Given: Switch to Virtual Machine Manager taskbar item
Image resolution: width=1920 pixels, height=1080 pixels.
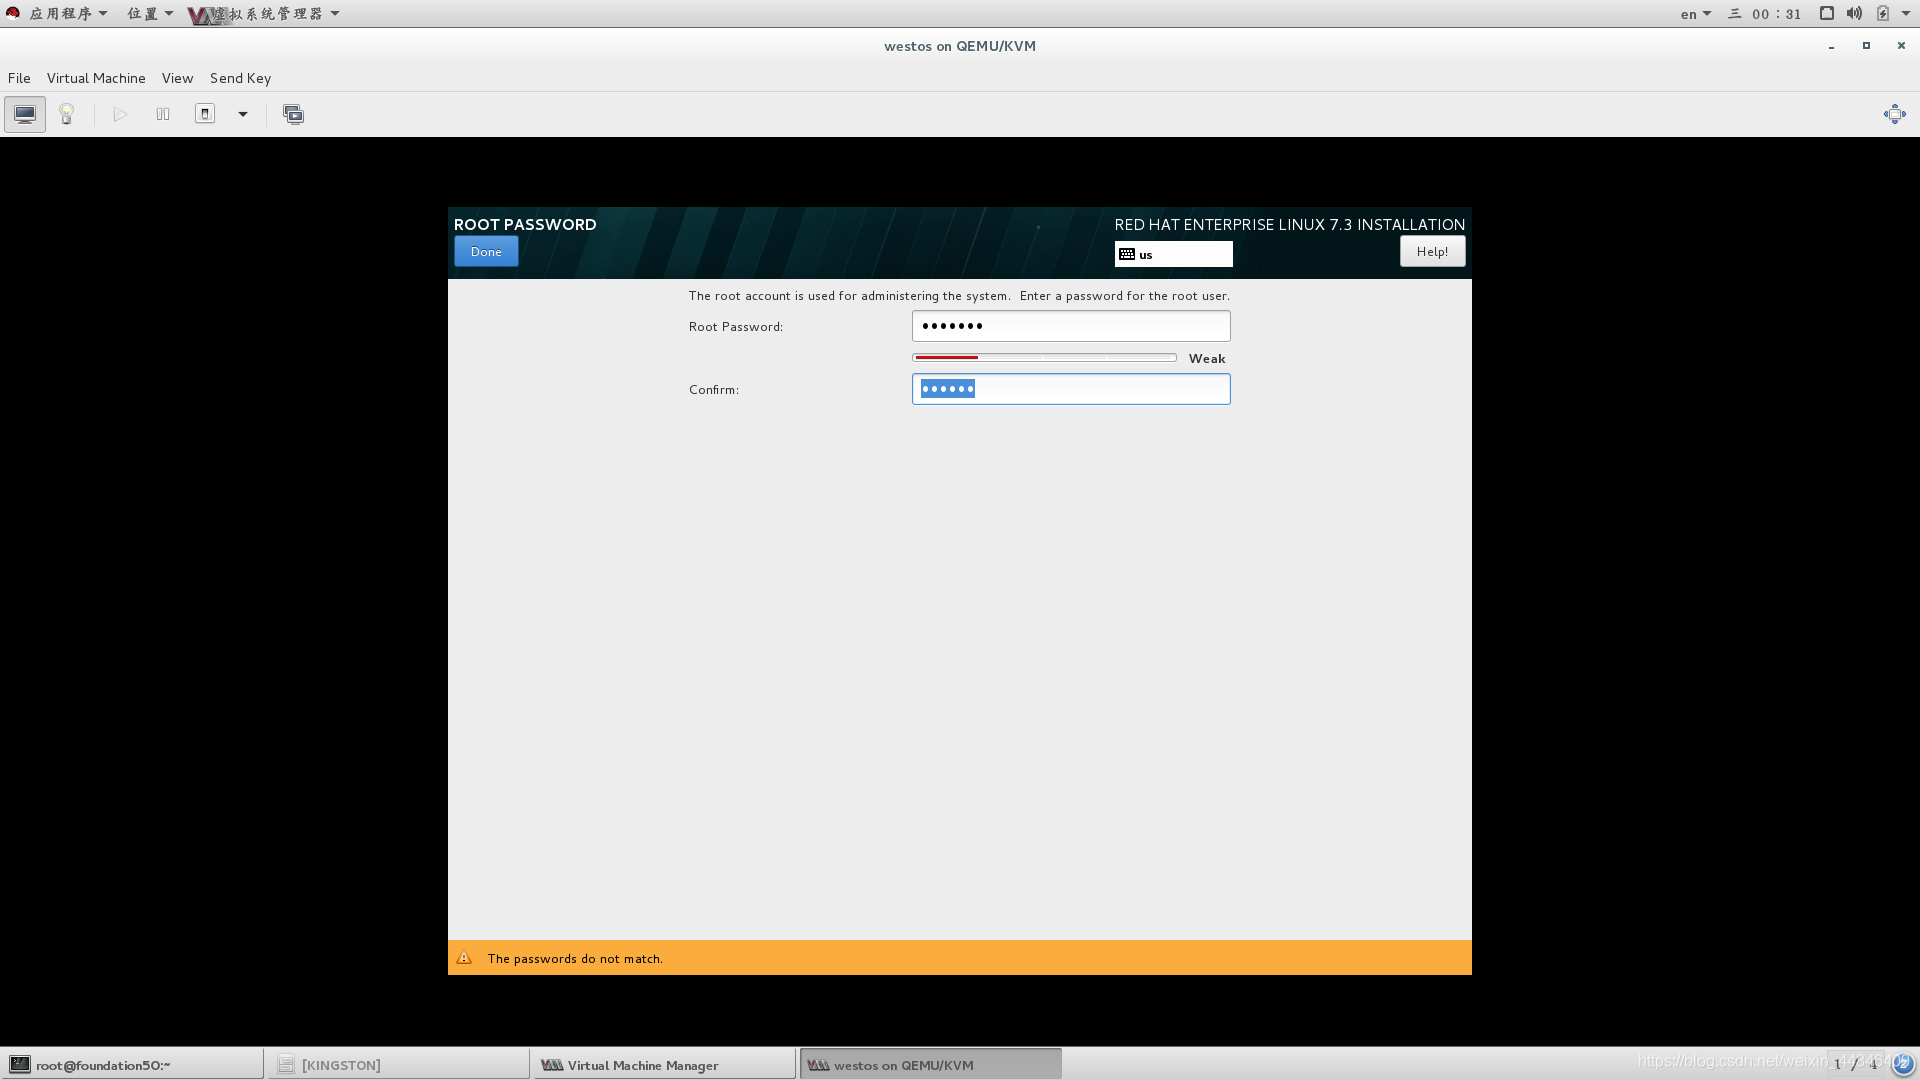Looking at the screenshot, I should click(664, 1064).
